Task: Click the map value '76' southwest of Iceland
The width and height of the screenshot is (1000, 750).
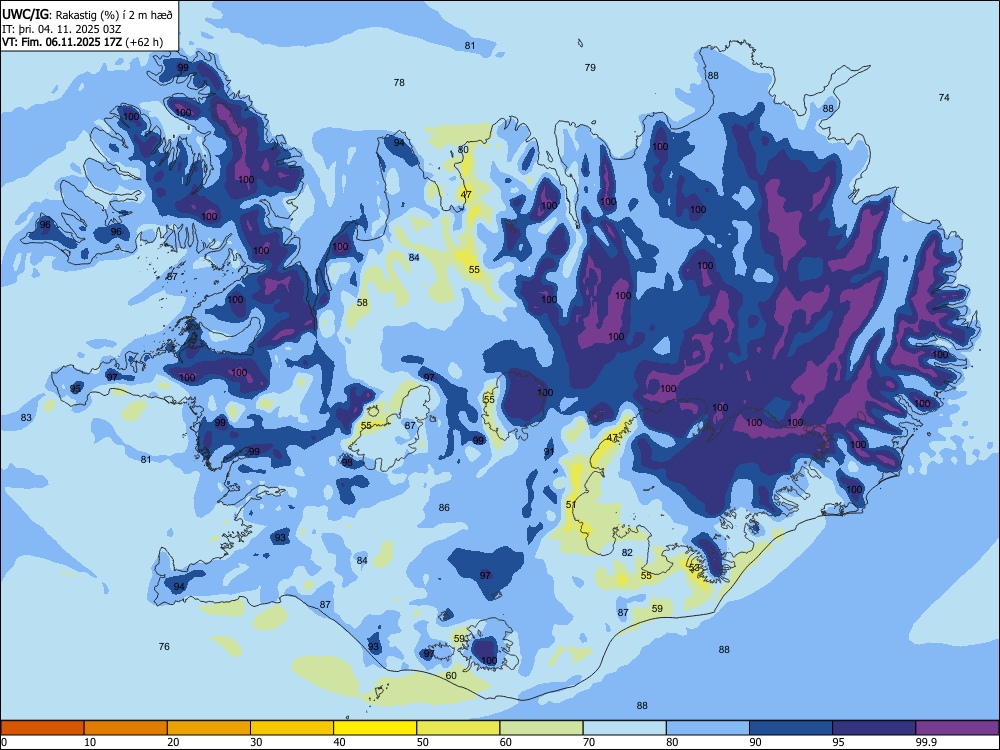Action: pos(164,647)
